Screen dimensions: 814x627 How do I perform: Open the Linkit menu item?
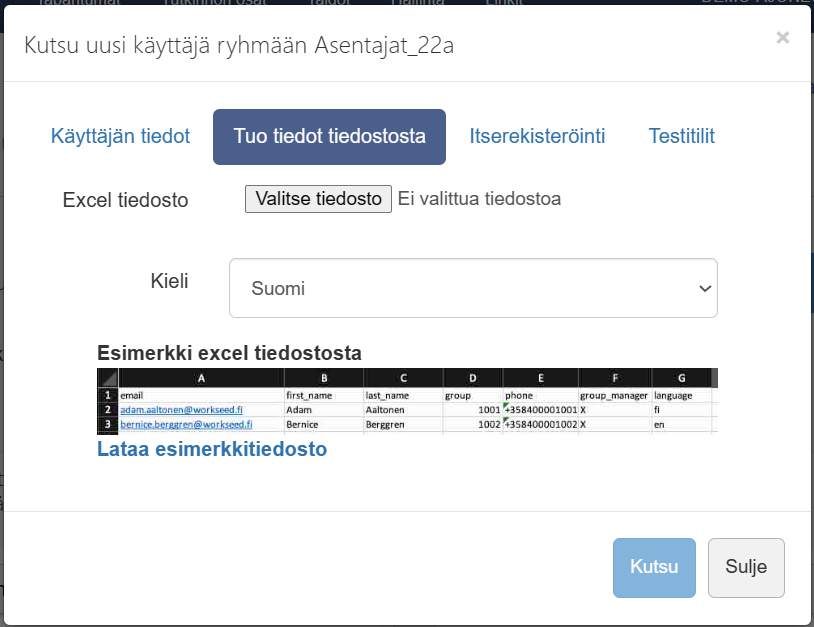[505, 3]
